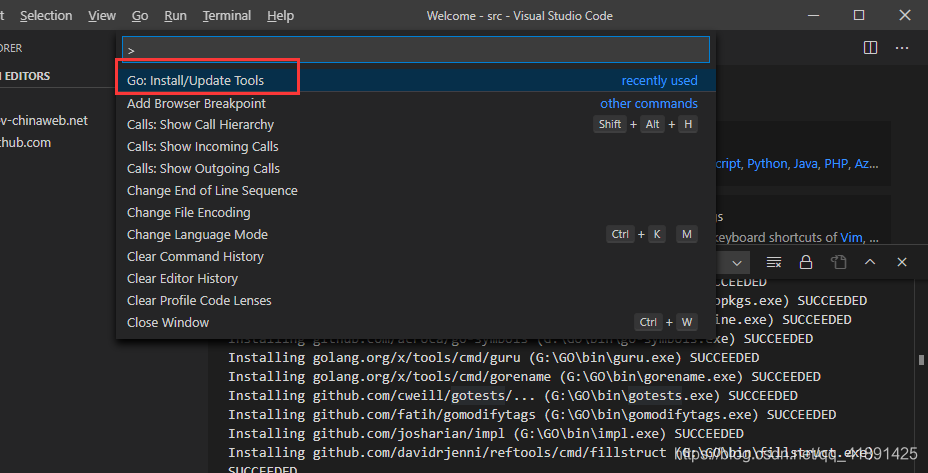928x473 pixels.
Task: Select Close Window command
Action: pyautogui.click(x=415, y=323)
